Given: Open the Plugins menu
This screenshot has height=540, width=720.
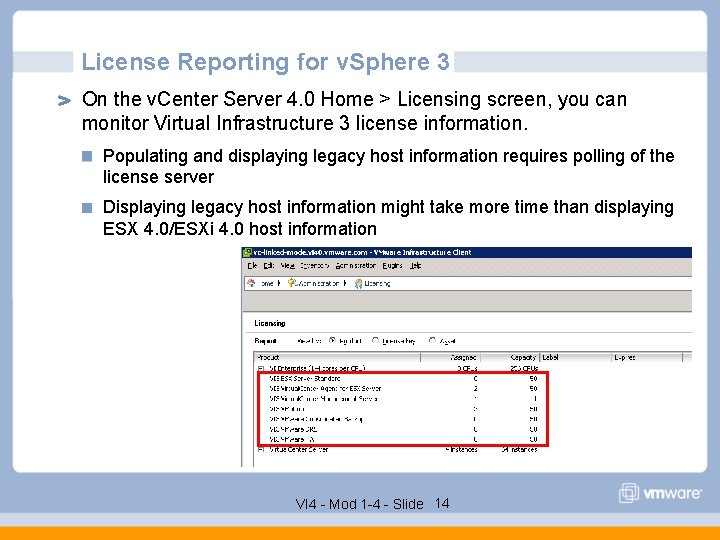Looking at the screenshot, I should pos(392,265).
